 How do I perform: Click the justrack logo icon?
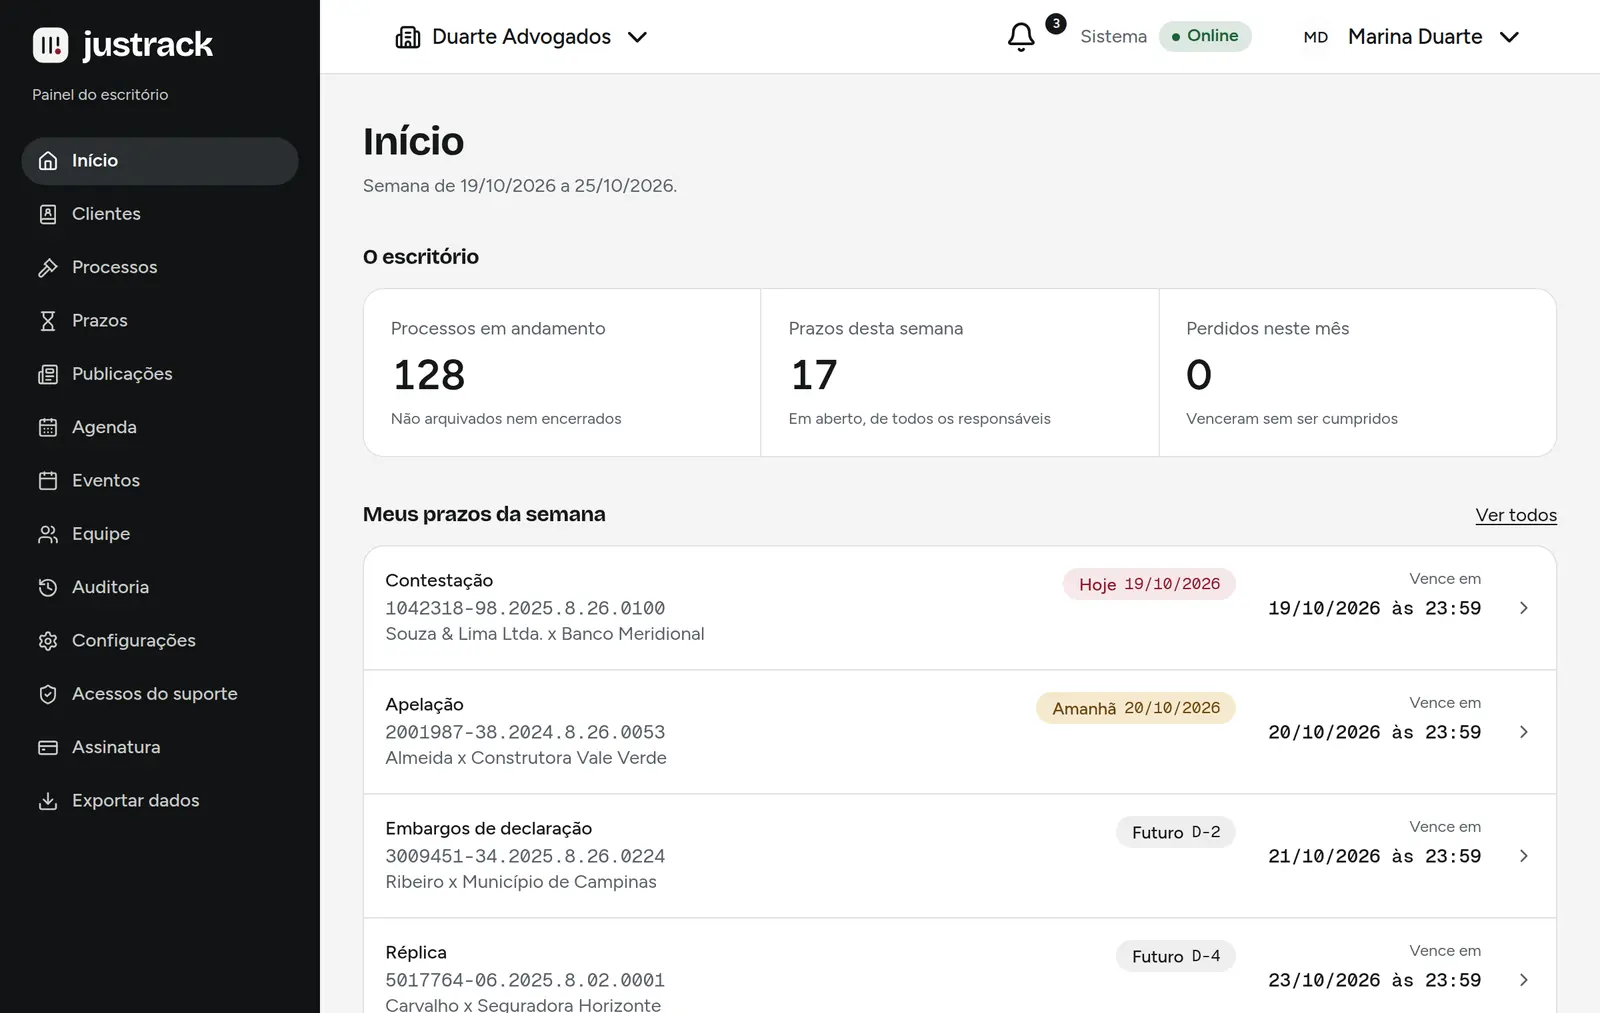(x=50, y=45)
